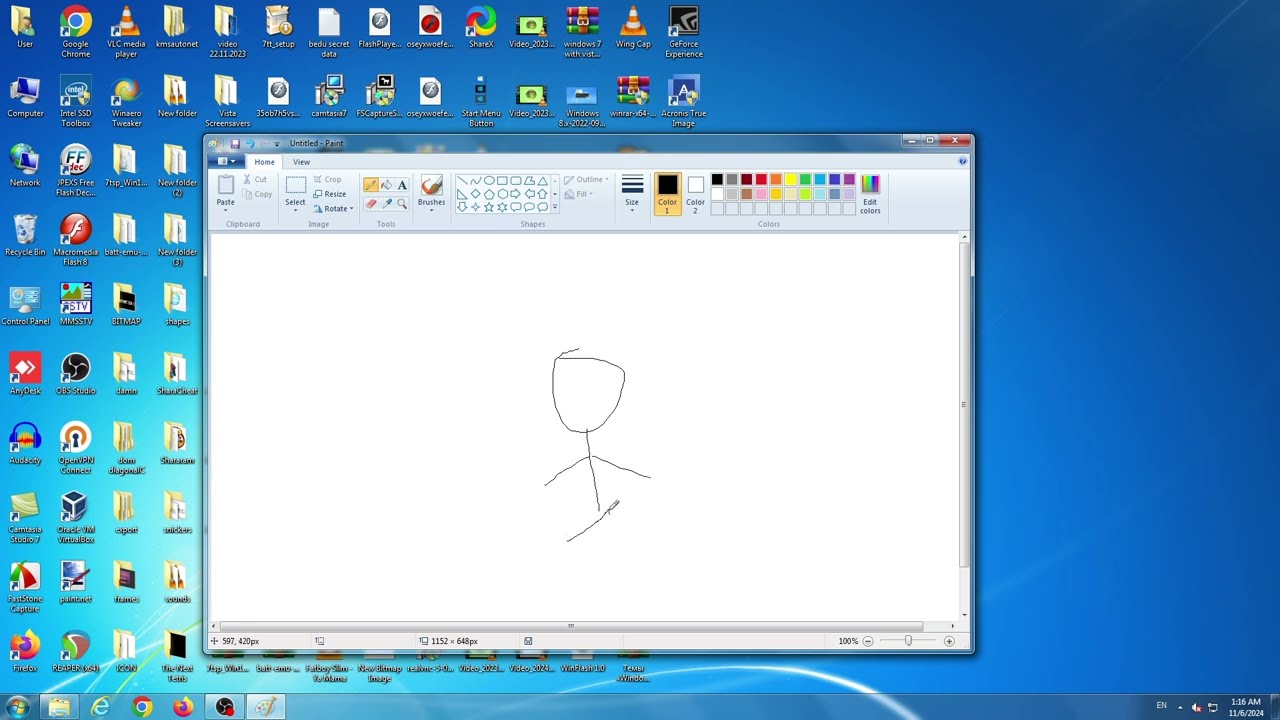
Task: Choose the five-point star shape
Action: click(x=489, y=207)
